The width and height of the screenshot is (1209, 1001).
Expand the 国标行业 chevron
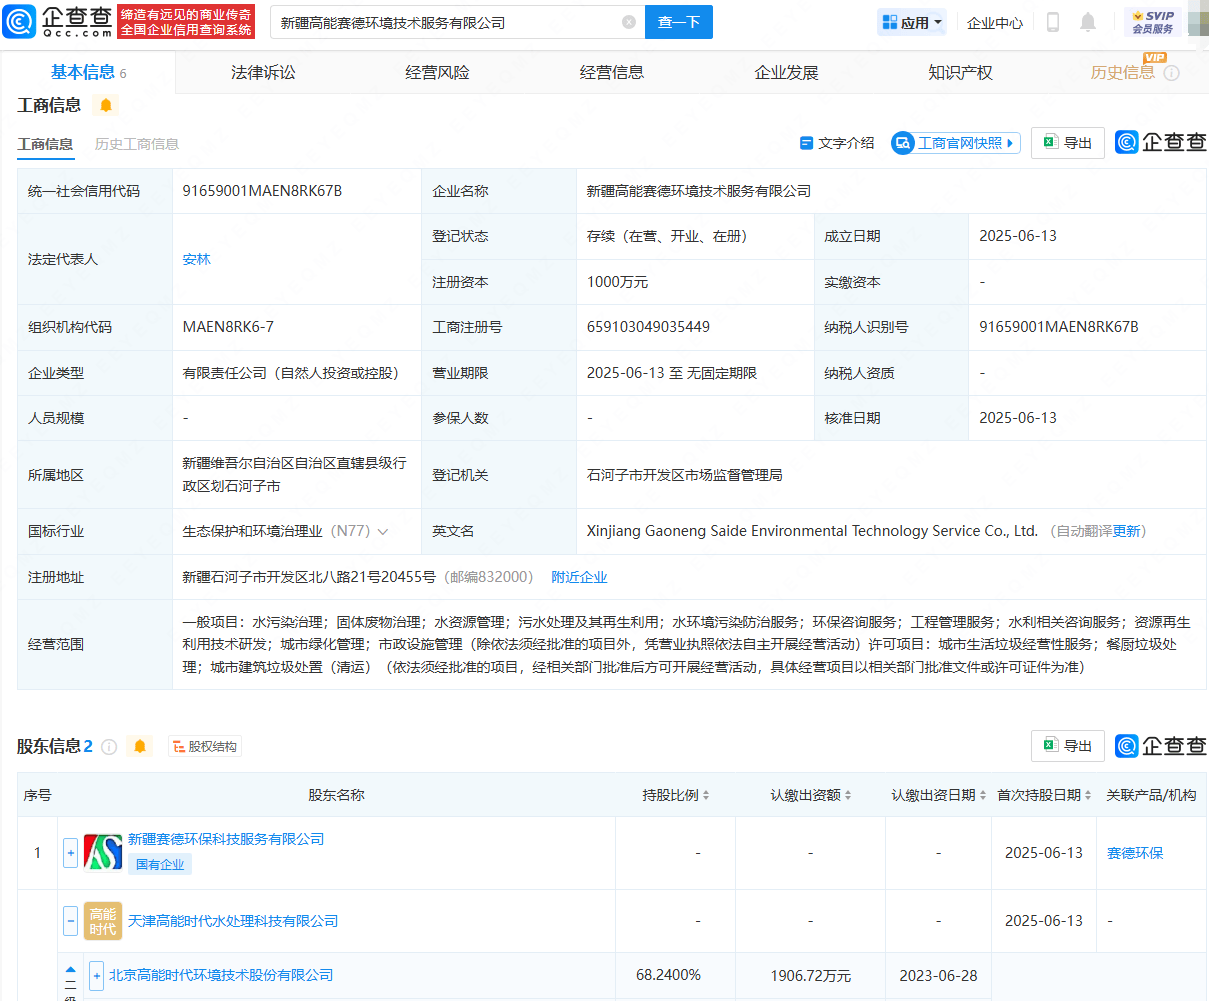coord(383,532)
